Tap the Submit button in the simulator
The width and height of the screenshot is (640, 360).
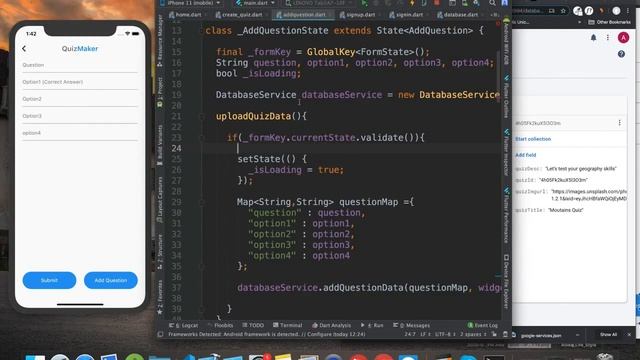(x=49, y=280)
